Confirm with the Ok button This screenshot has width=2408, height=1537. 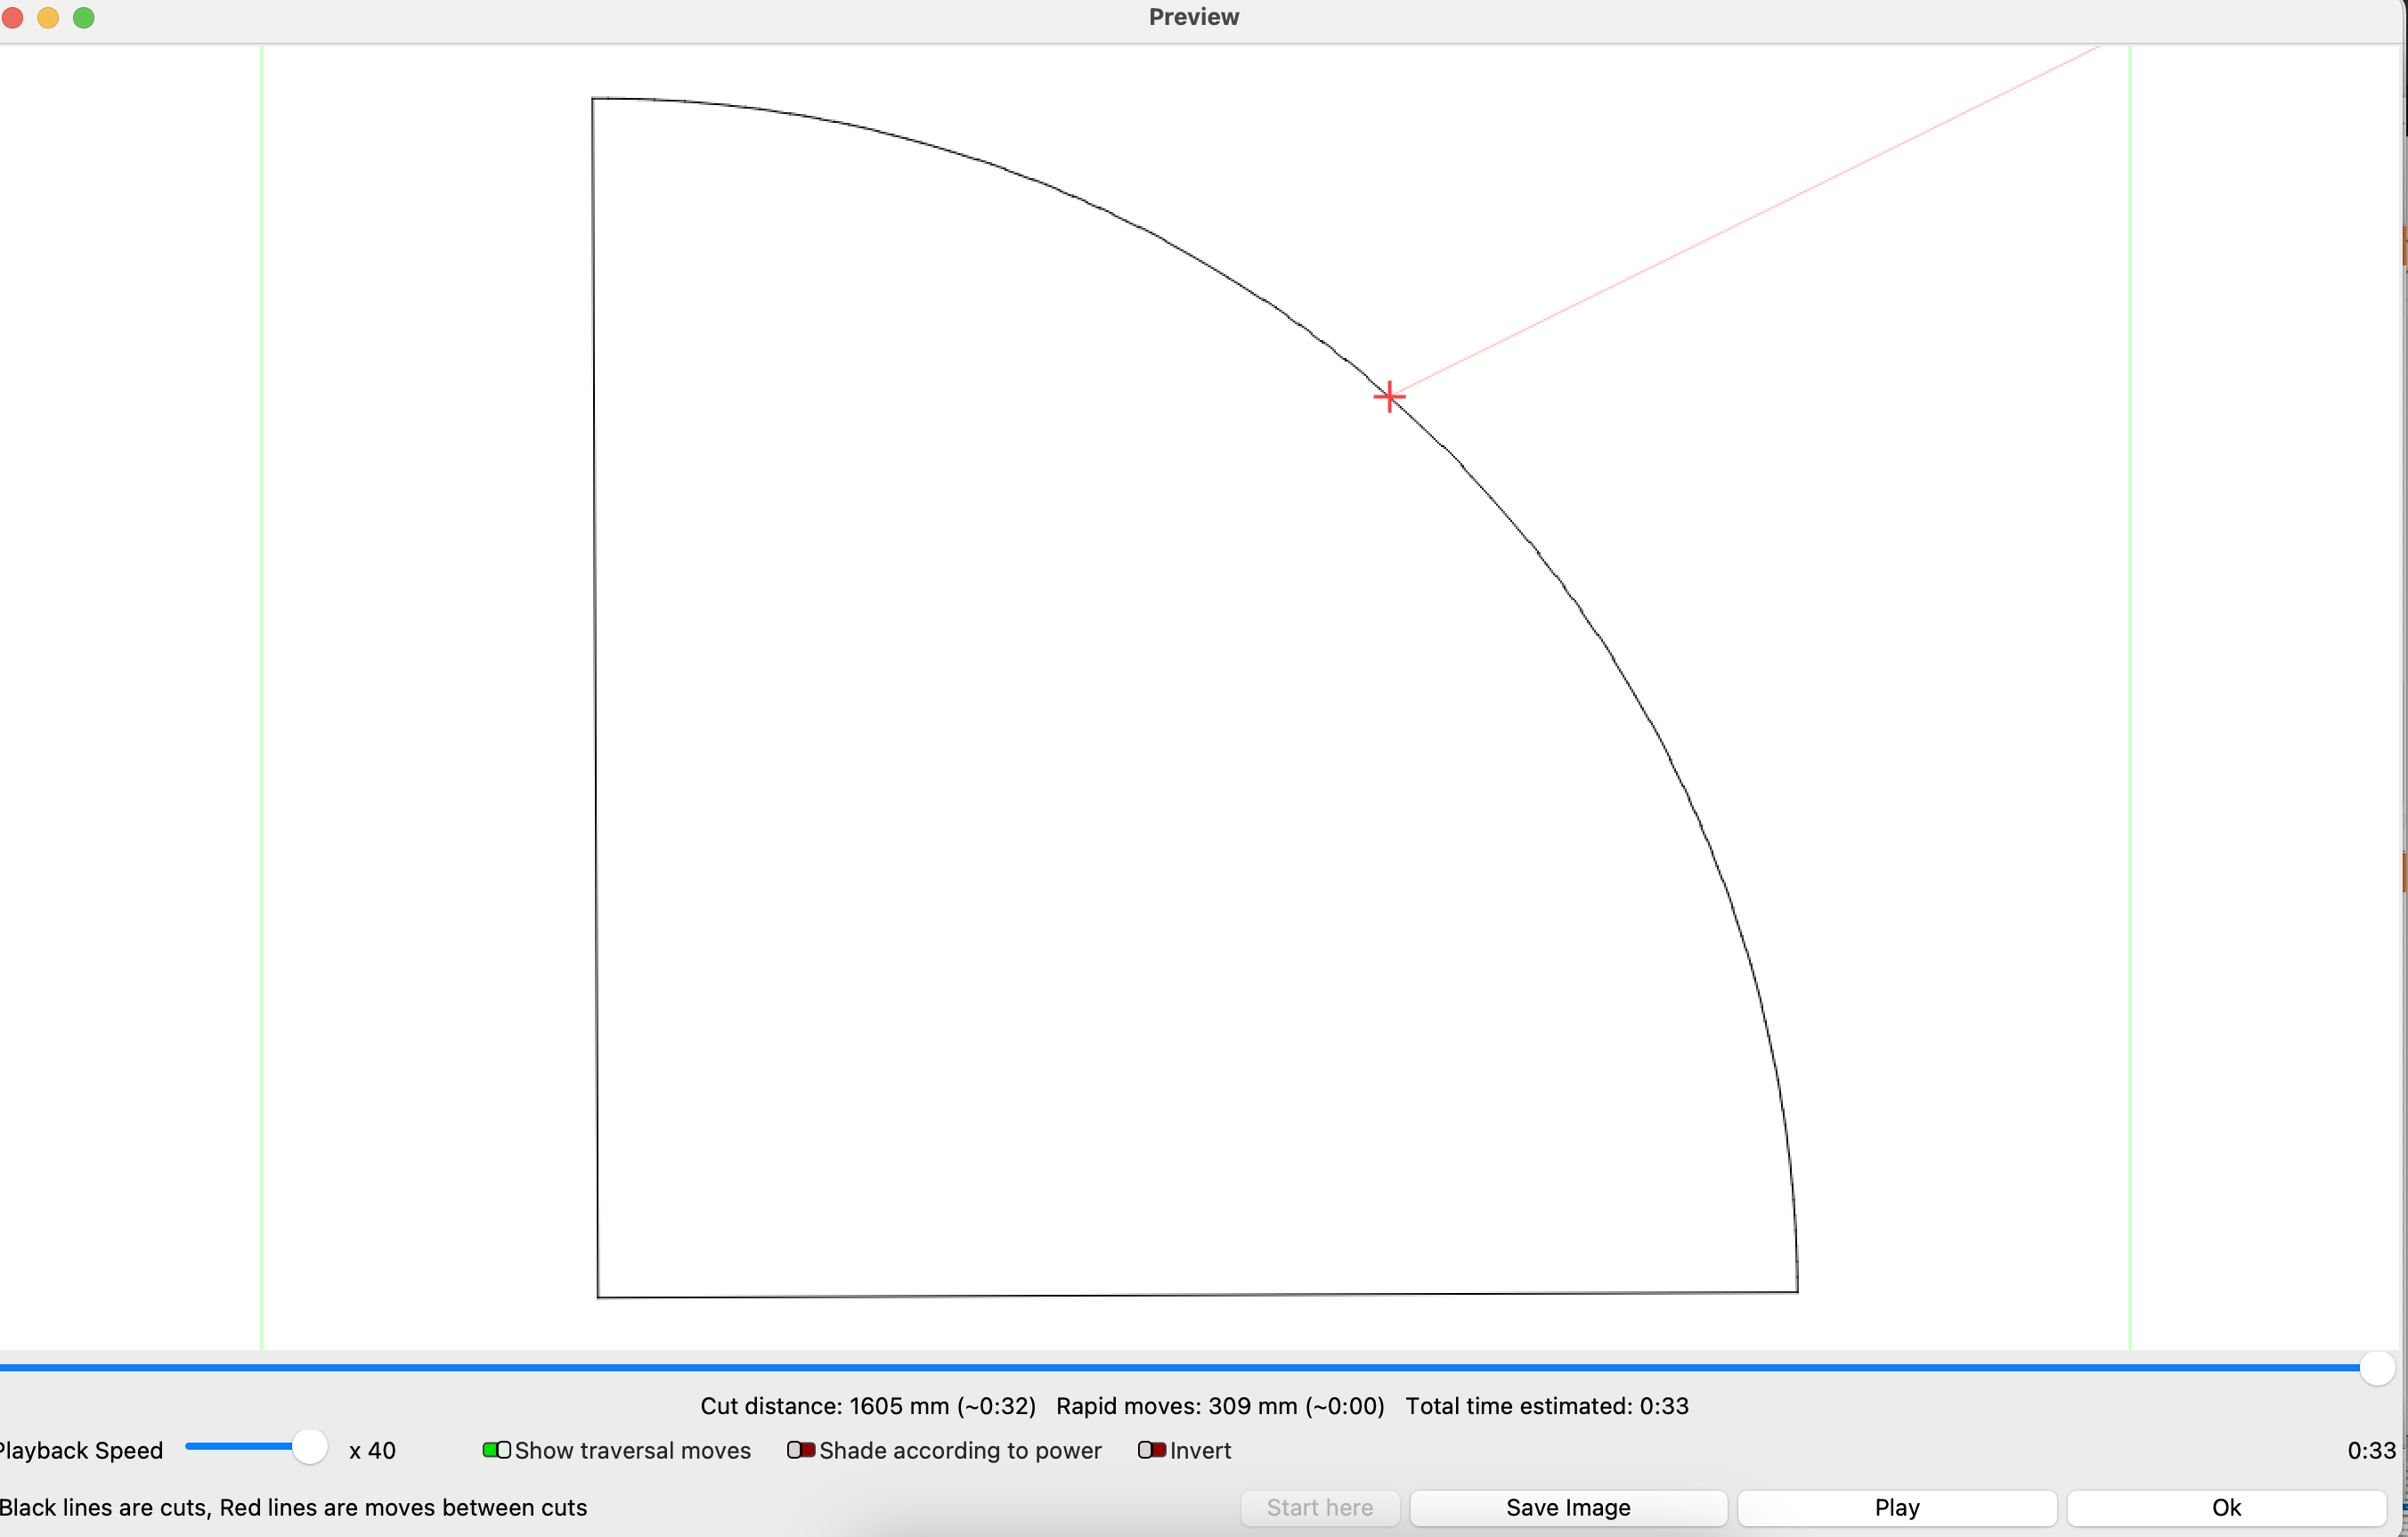(x=2226, y=1508)
